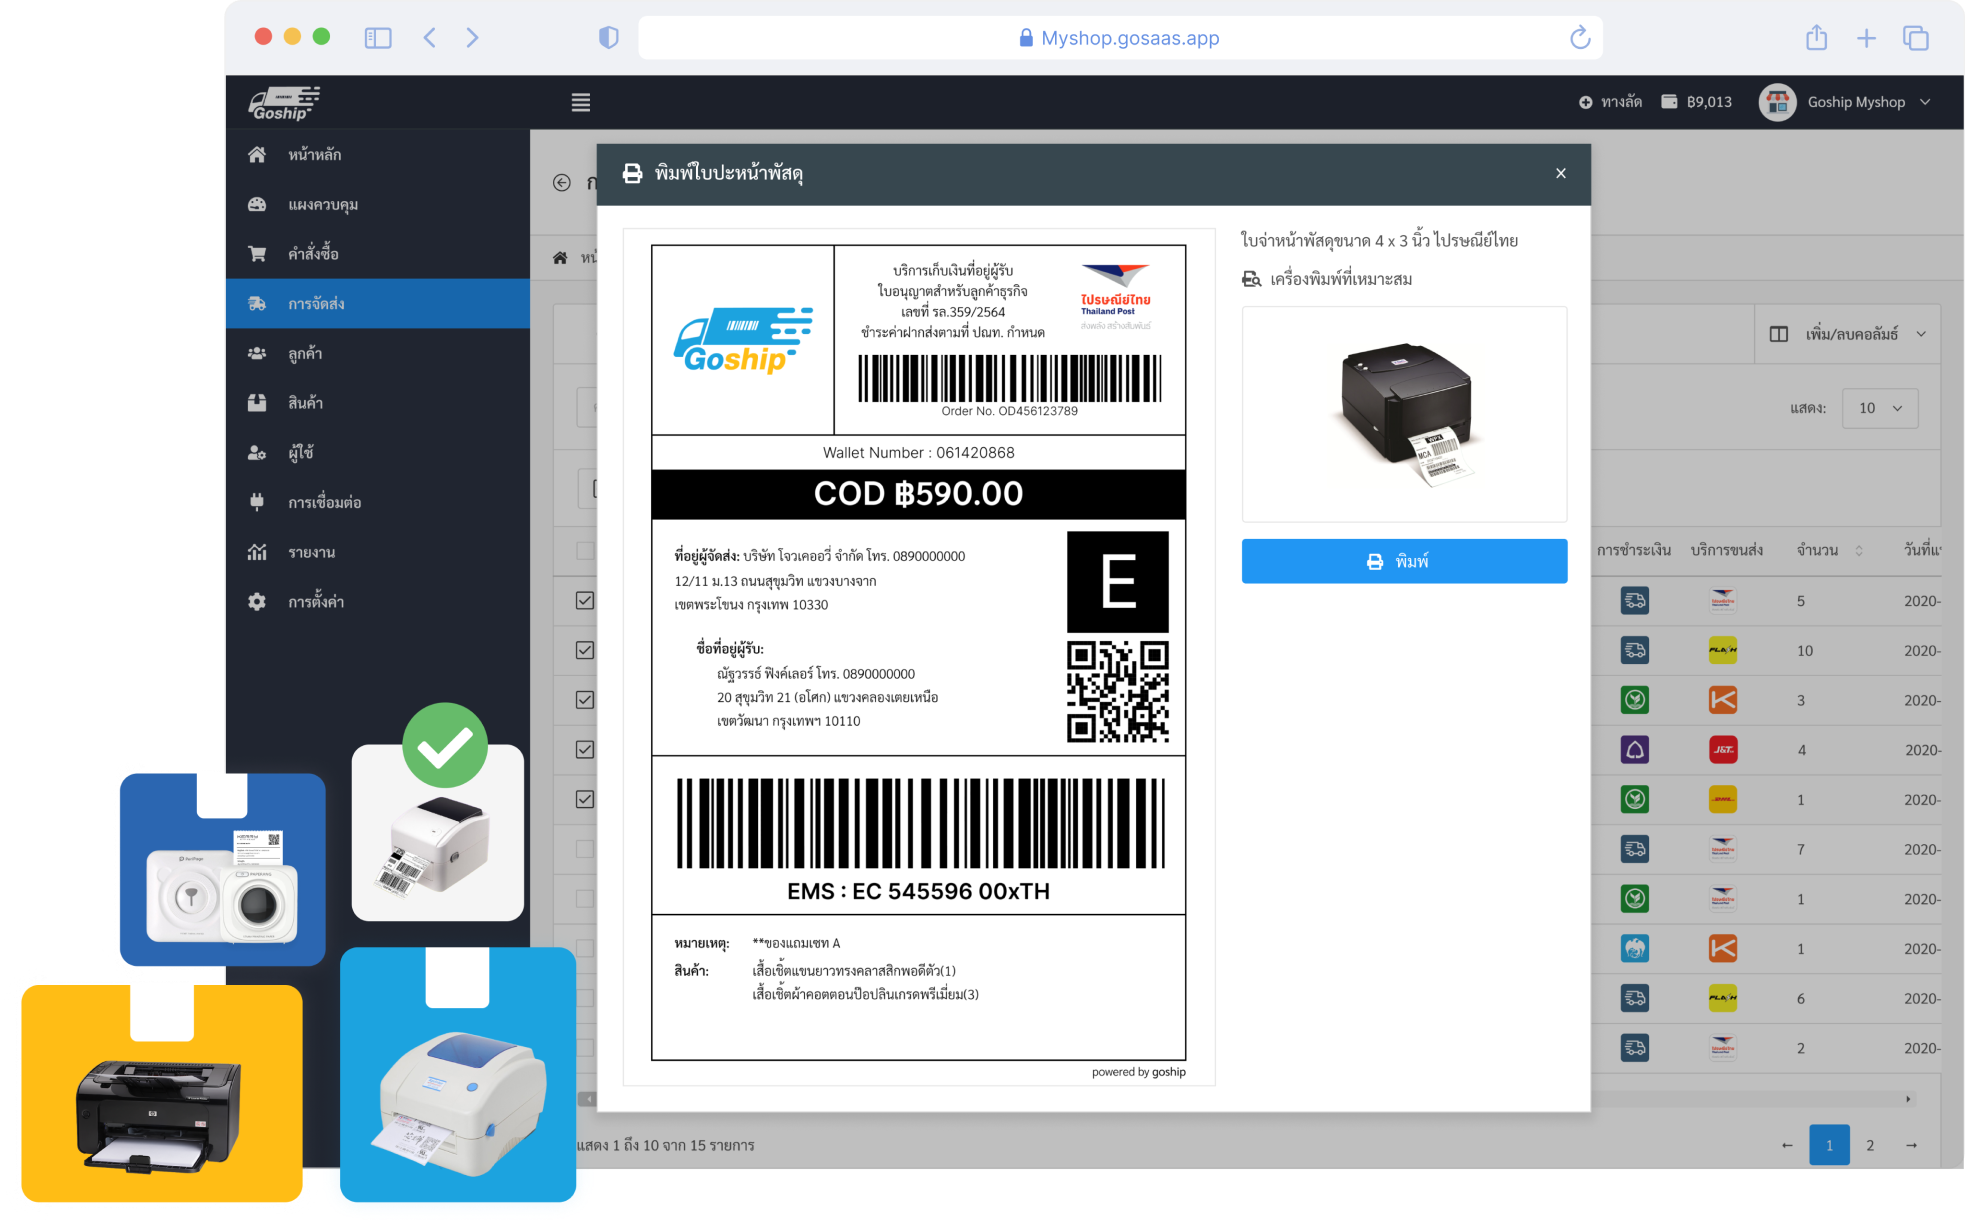
Task: Click the yellow DHL carrier icon
Action: 1723,799
